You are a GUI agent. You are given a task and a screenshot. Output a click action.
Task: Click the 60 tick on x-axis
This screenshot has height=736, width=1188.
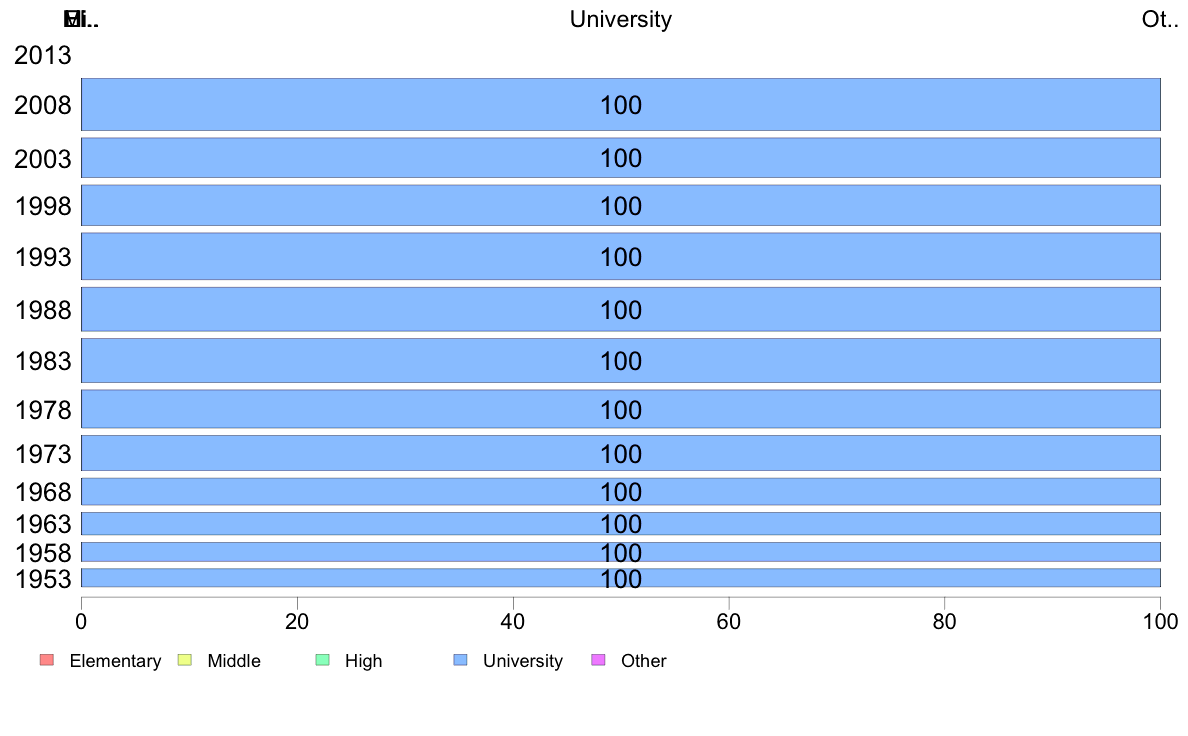[729, 622]
